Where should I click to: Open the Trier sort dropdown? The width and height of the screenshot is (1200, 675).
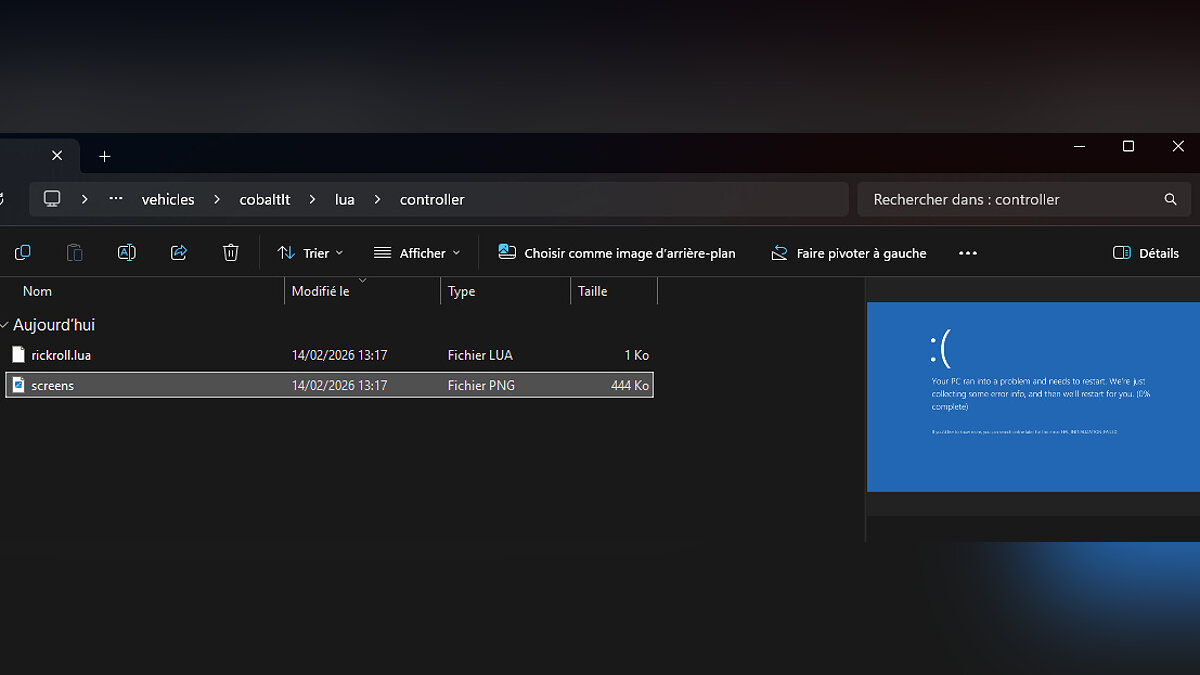(x=310, y=253)
